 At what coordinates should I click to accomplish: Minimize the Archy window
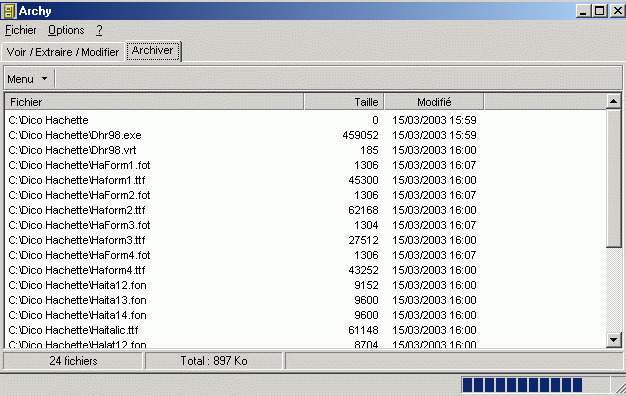click(x=583, y=11)
